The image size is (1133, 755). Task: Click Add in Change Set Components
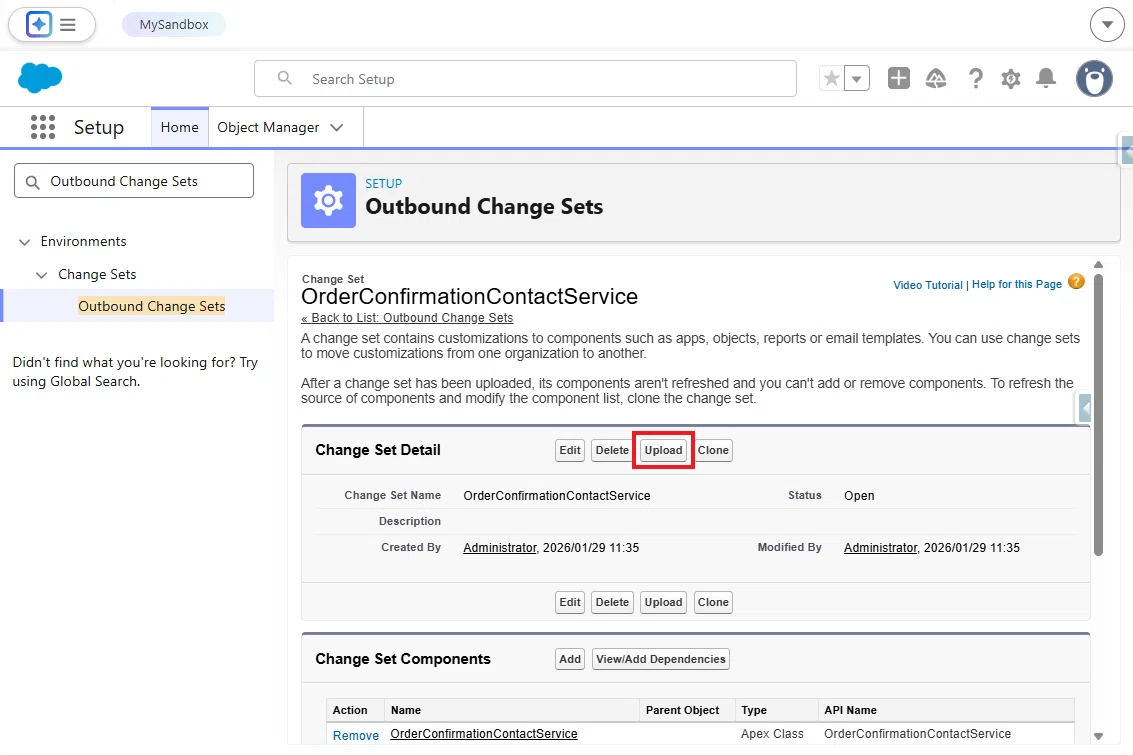click(569, 659)
